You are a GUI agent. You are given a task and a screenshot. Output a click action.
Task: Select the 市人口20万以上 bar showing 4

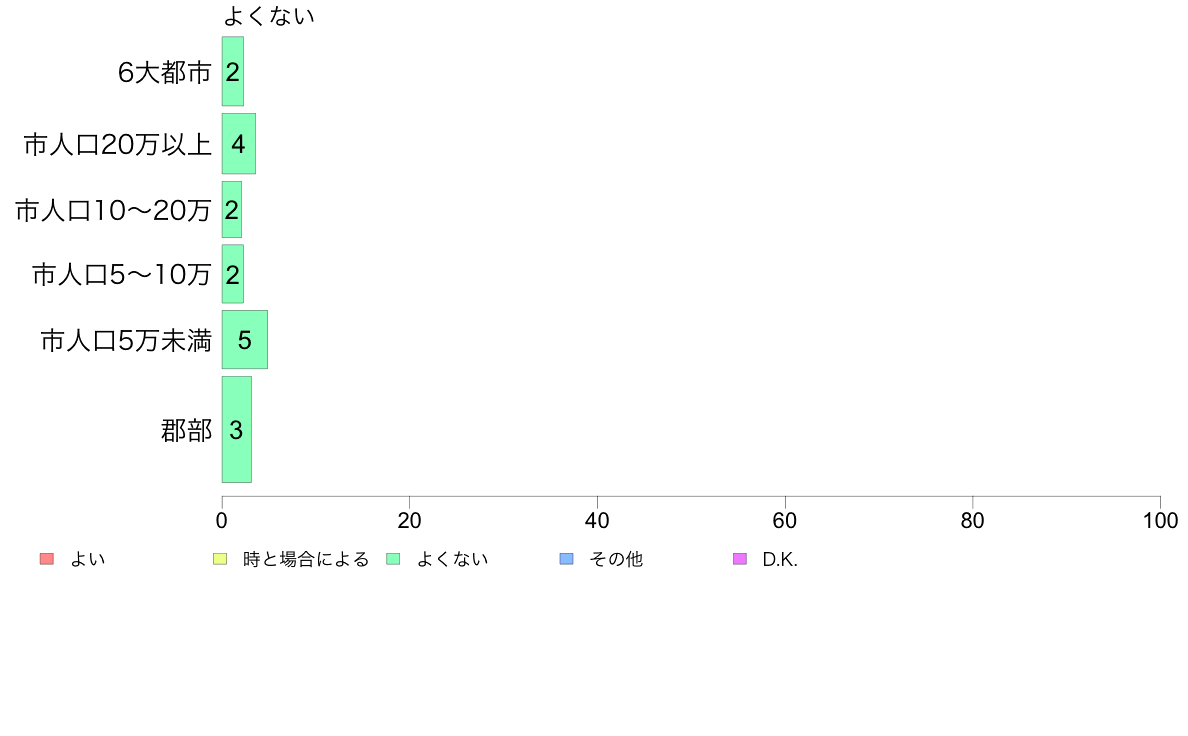tap(239, 144)
